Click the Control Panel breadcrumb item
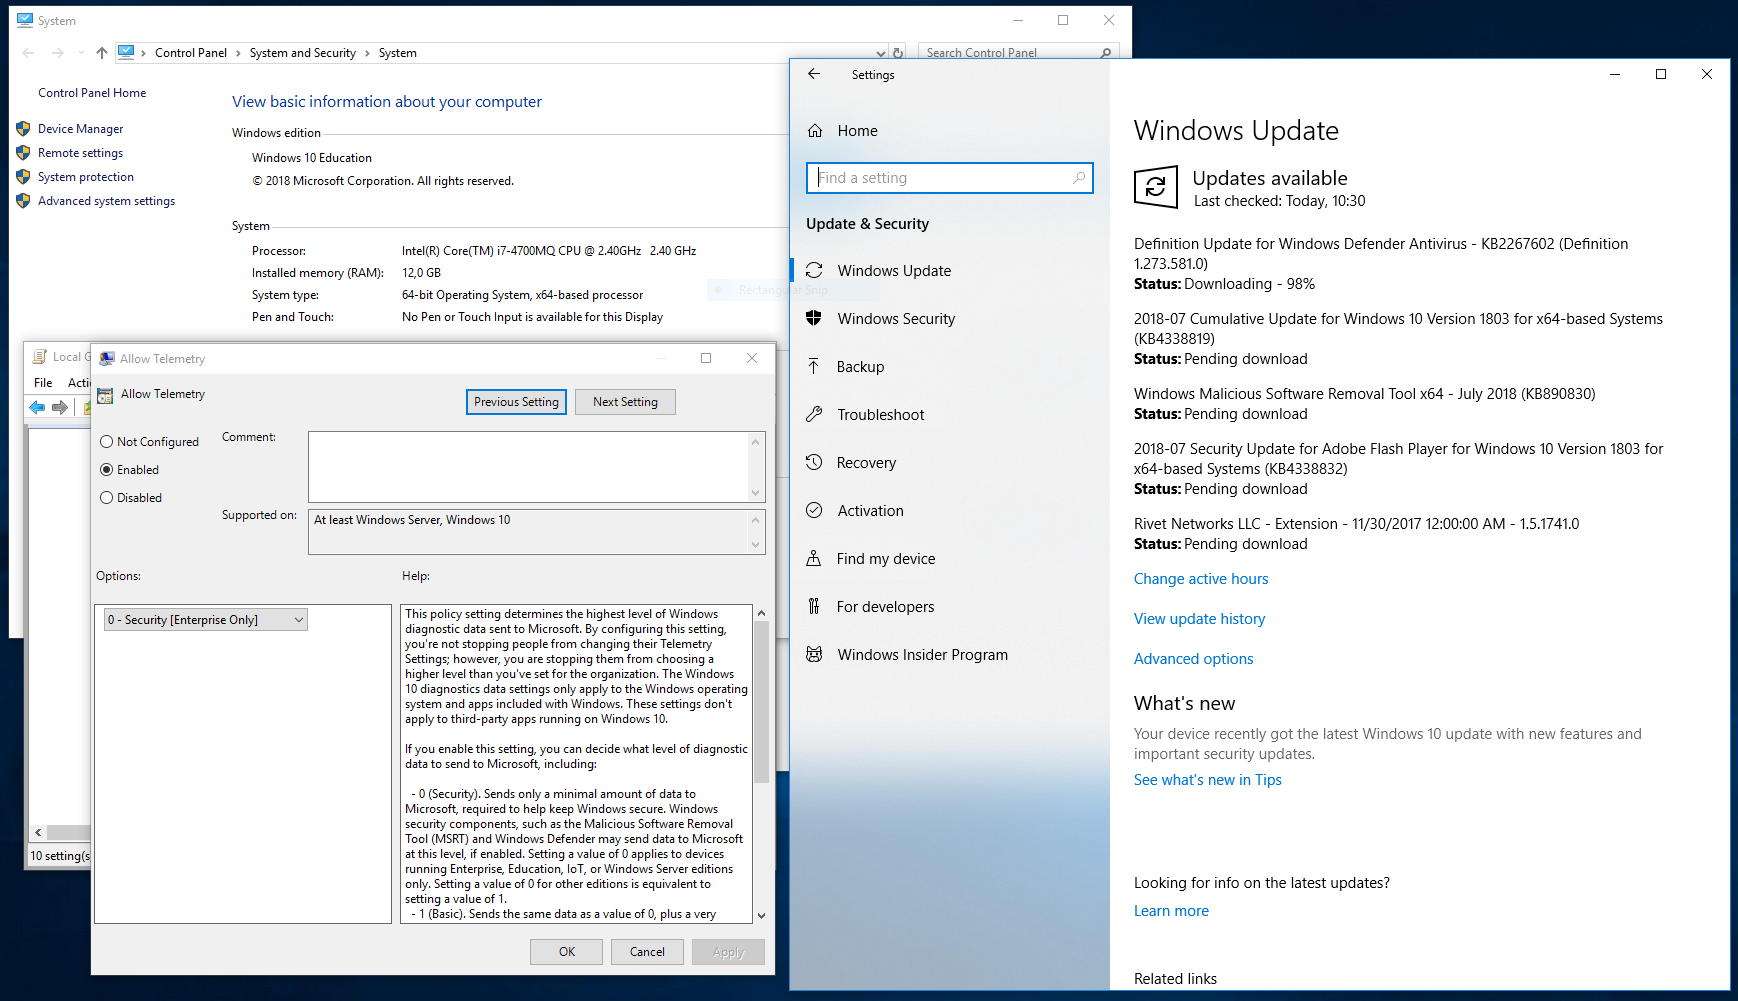This screenshot has width=1738, height=1001. pyautogui.click(x=191, y=53)
